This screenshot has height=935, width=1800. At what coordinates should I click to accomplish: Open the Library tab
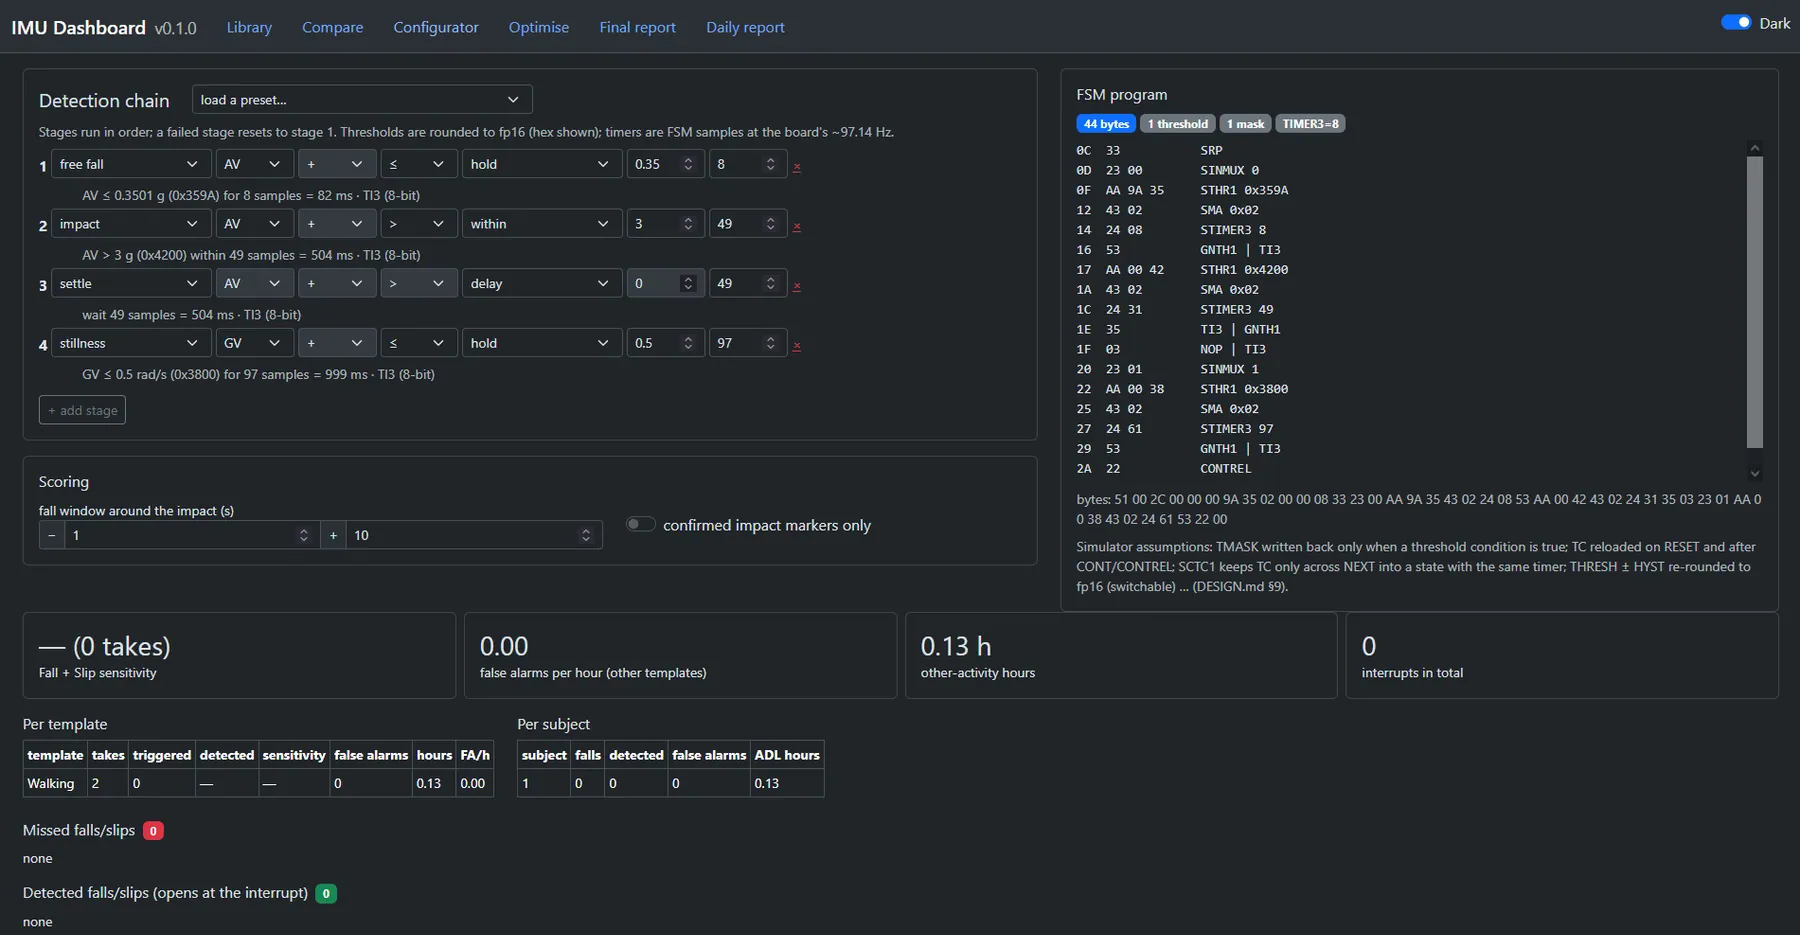coord(249,27)
